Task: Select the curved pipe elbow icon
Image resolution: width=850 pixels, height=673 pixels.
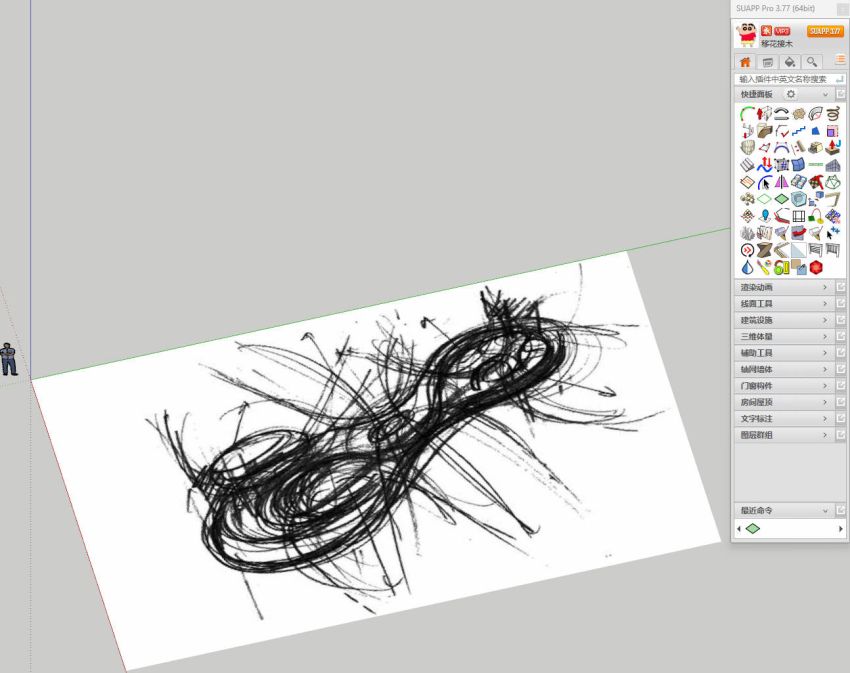Action: click(x=816, y=114)
